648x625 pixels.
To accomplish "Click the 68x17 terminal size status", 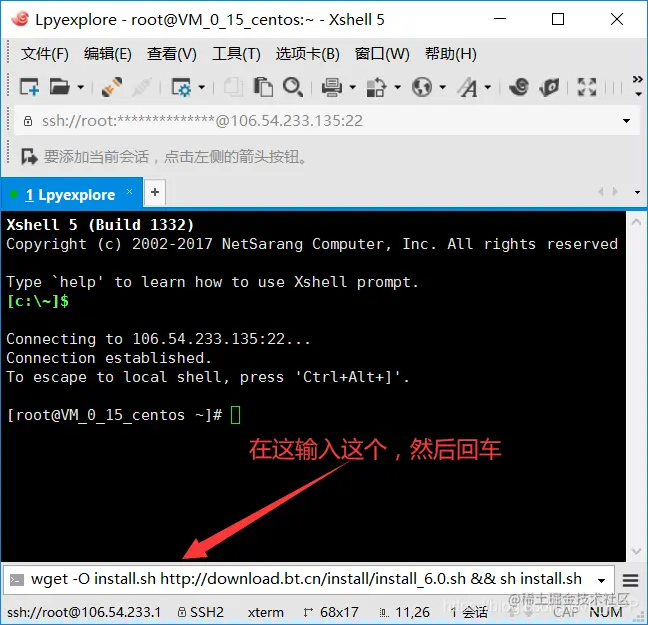I will tap(331, 612).
